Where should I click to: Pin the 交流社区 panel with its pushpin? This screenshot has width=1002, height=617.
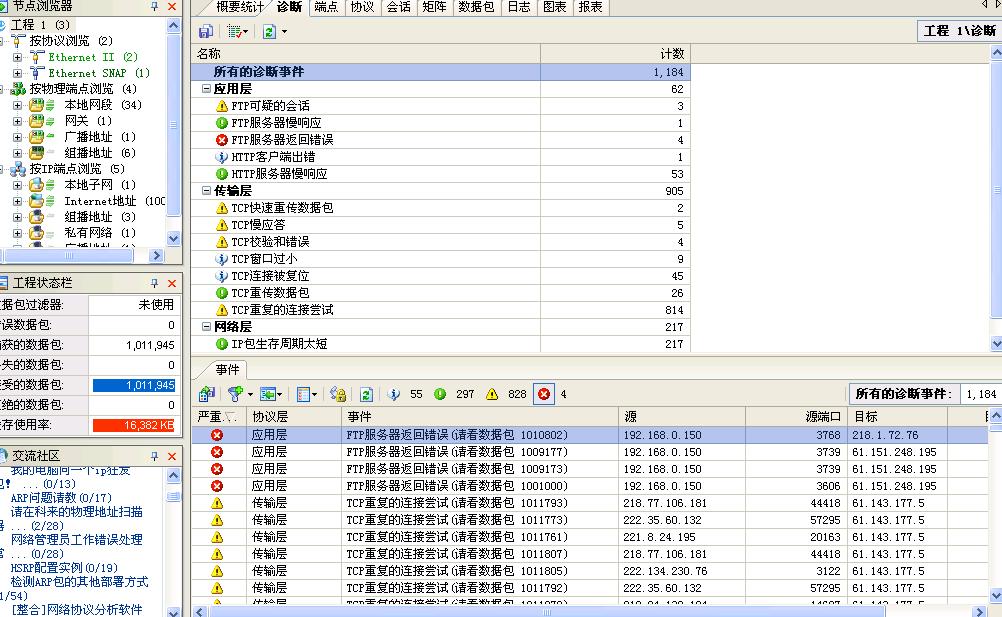point(155,456)
